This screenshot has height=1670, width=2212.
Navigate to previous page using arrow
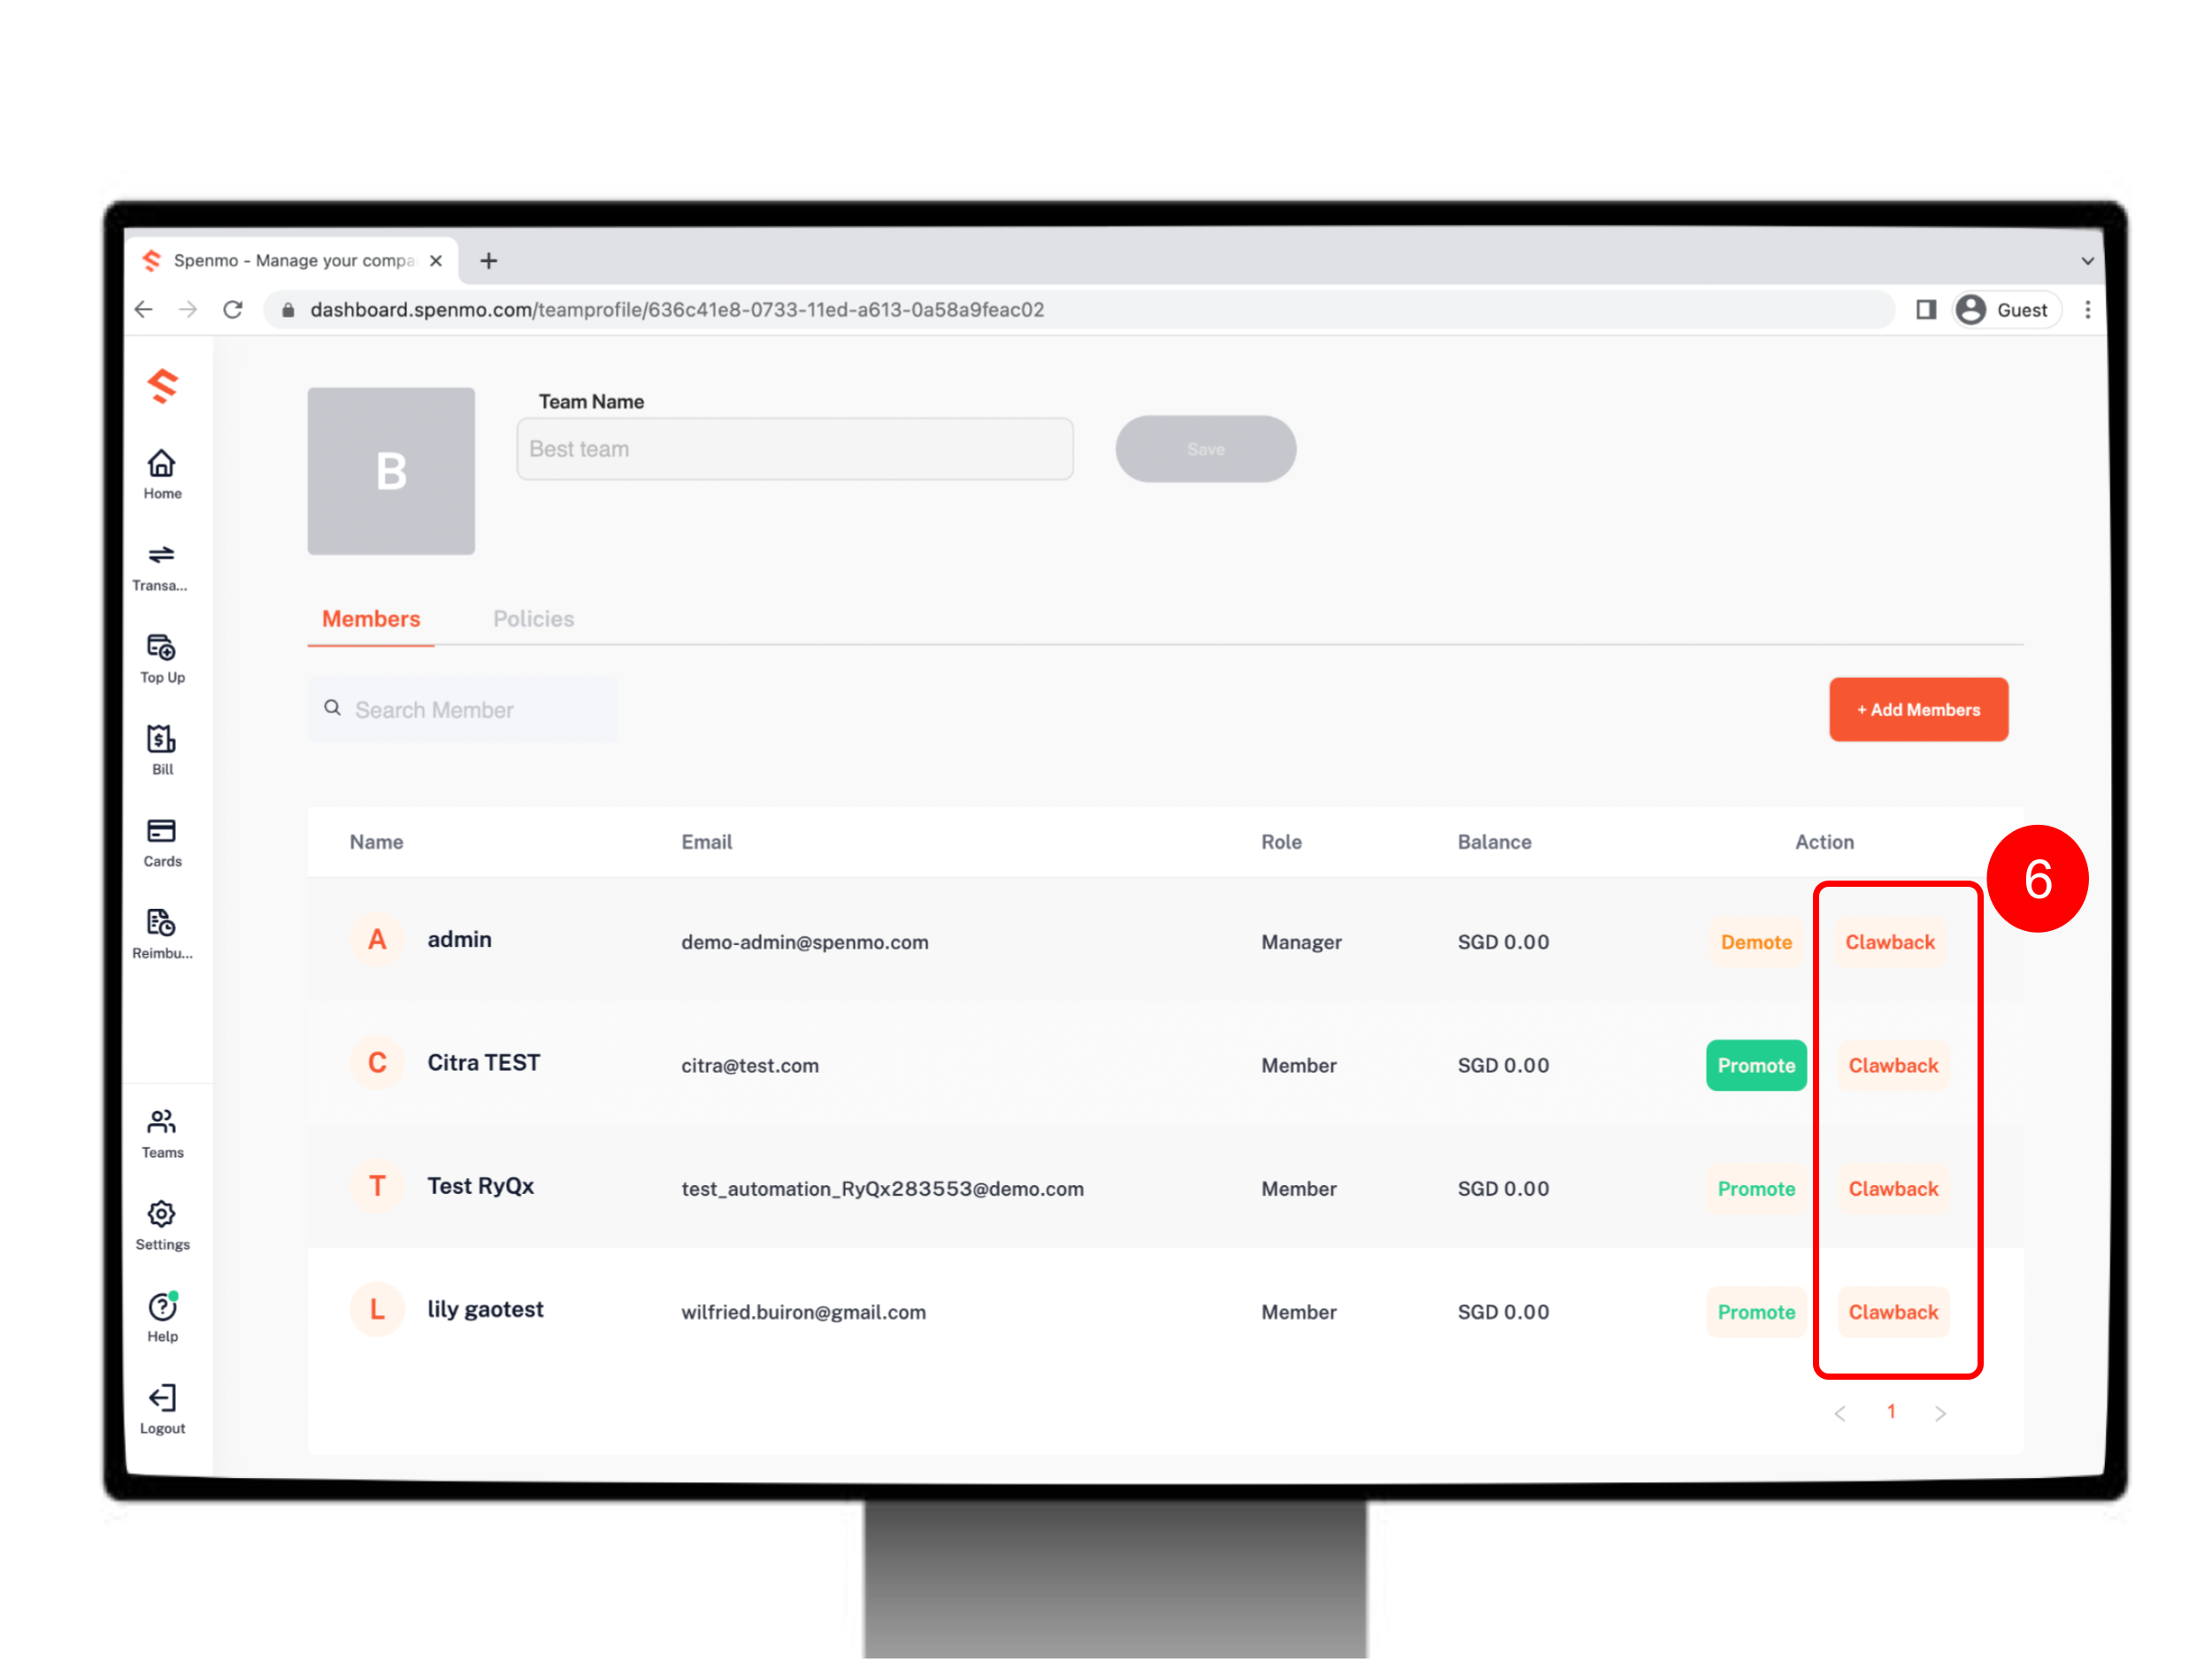[1839, 1411]
